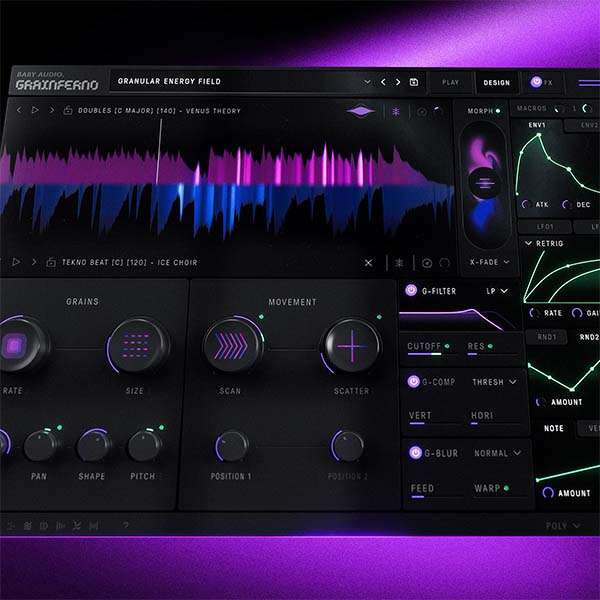Select the NOTE tab
This screenshot has height=600, width=600.
554,428
